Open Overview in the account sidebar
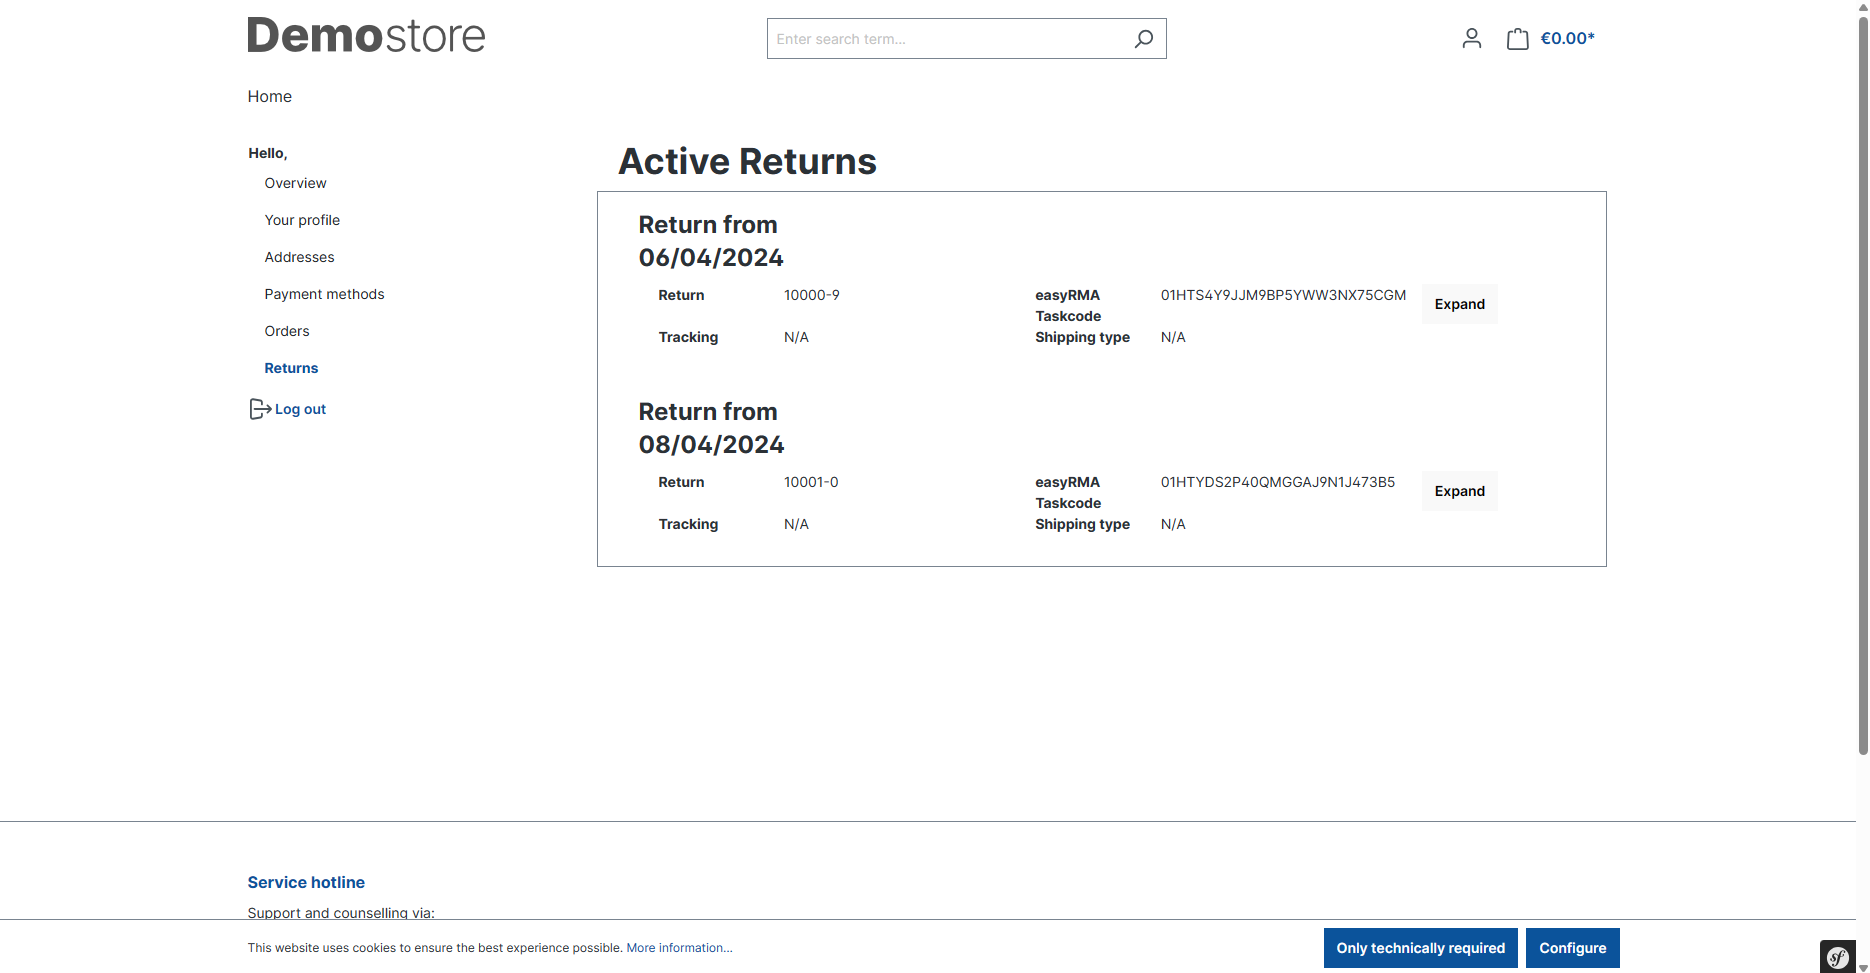This screenshot has width=1870, height=973. click(x=295, y=183)
